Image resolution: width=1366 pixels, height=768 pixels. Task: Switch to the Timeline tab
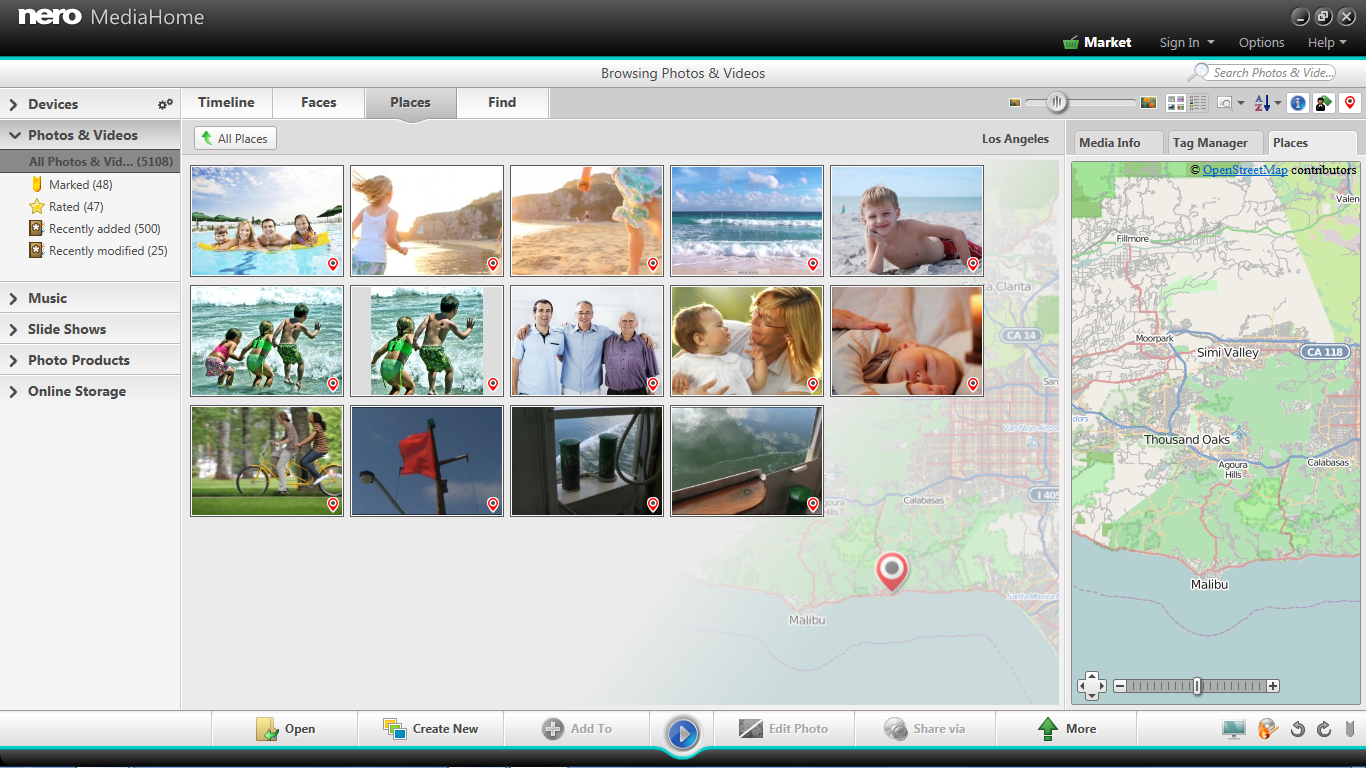[226, 102]
